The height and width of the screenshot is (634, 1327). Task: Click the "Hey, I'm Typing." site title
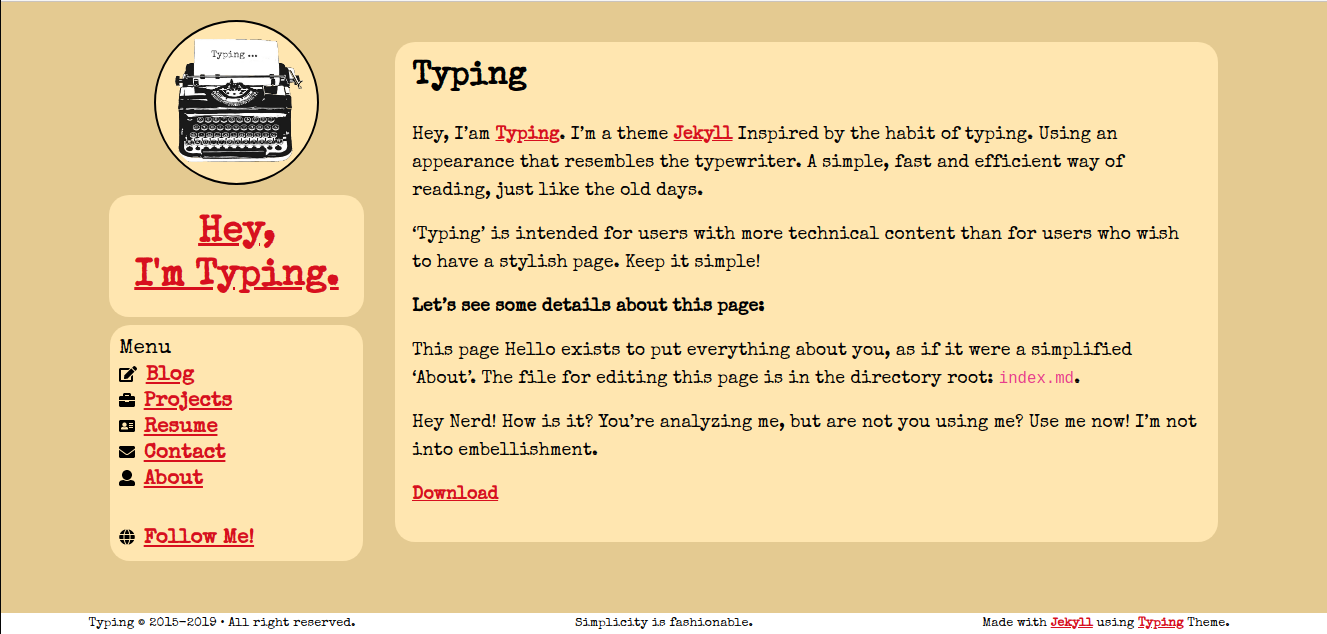236,251
